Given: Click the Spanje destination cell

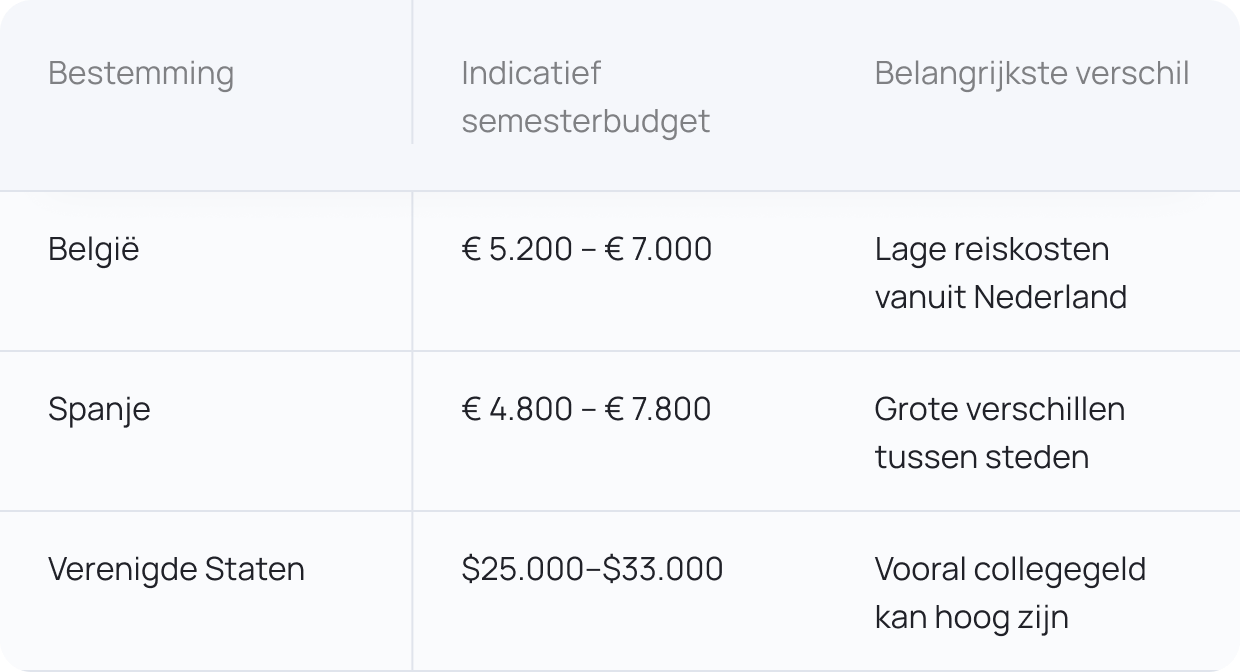Looking at the screenshot, I should (99, 410).
